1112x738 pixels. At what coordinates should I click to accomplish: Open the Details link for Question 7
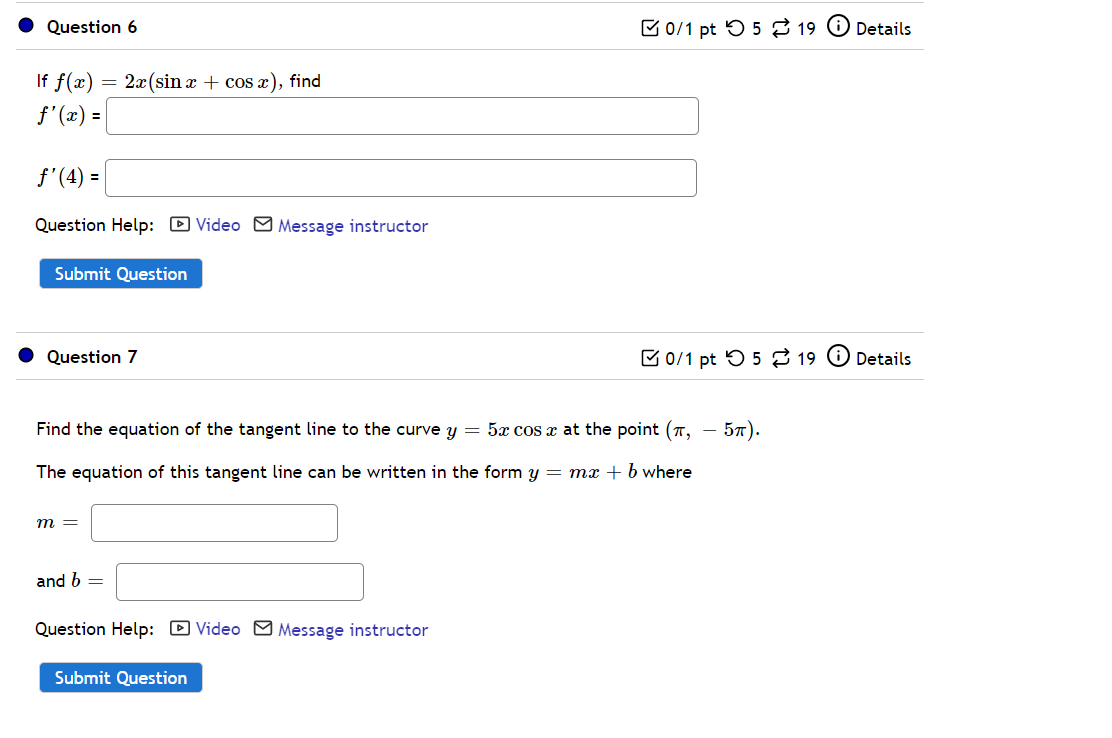884,358
